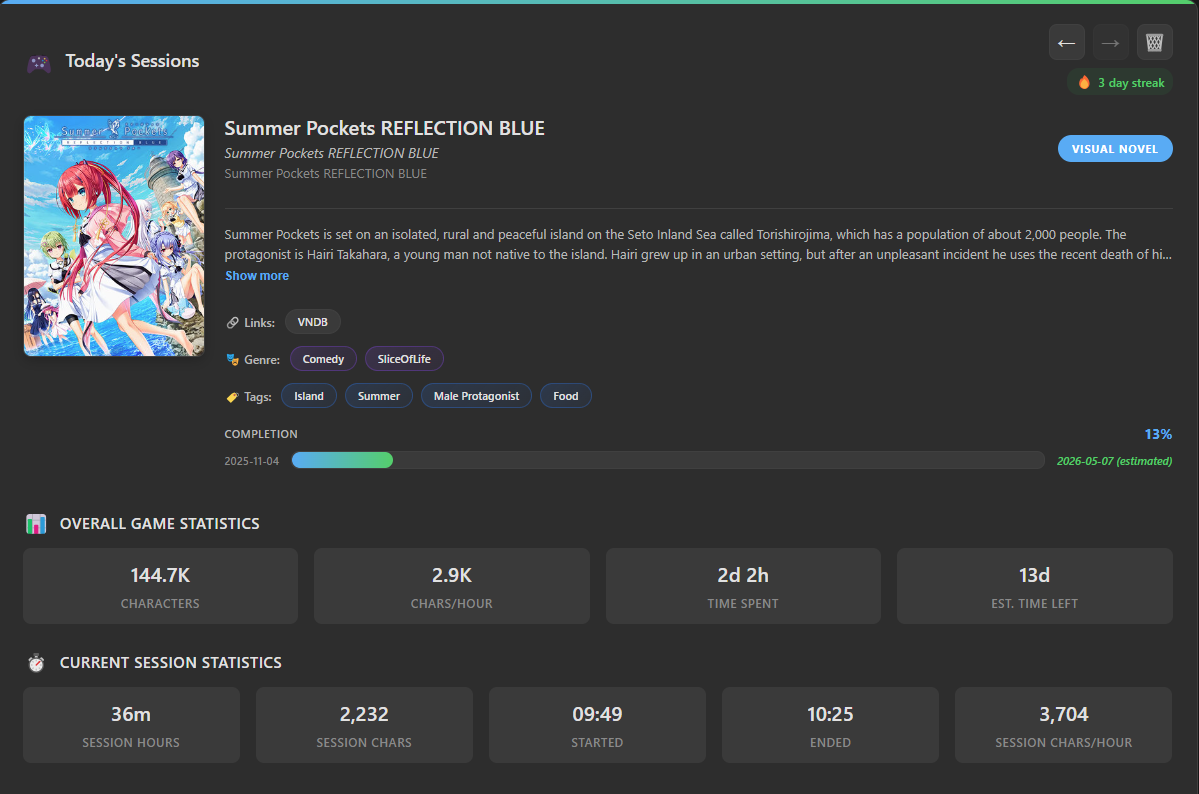Click the start date 2025-11-04
This screenshot has width=1199, height=794.
tap(252, 461)
